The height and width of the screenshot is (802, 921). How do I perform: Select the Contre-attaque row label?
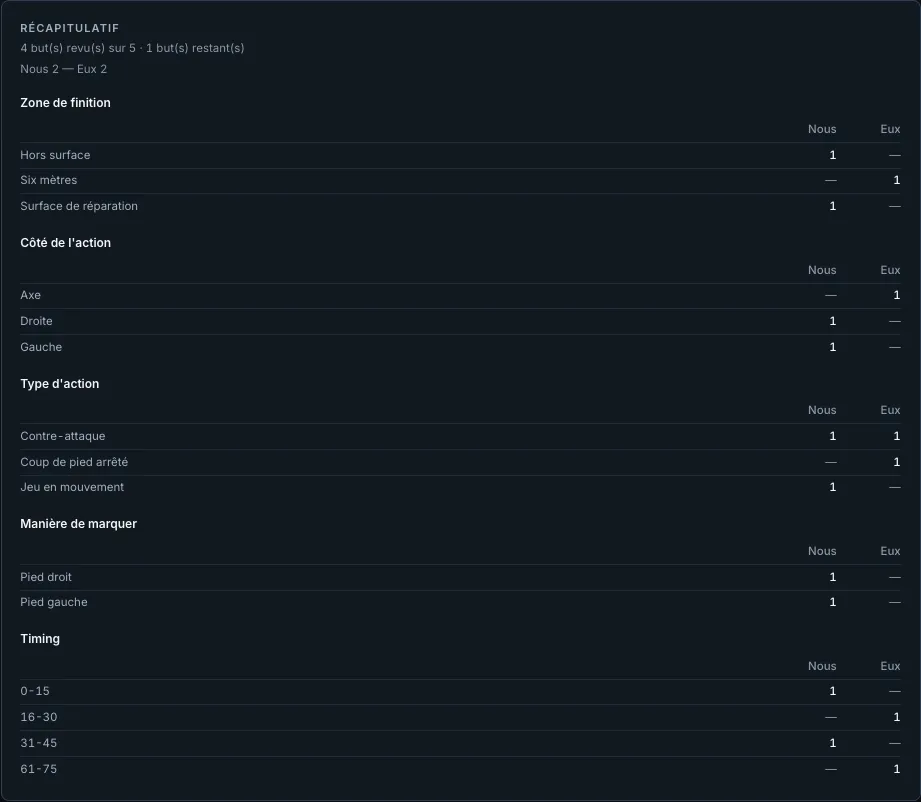coord(63,436)
